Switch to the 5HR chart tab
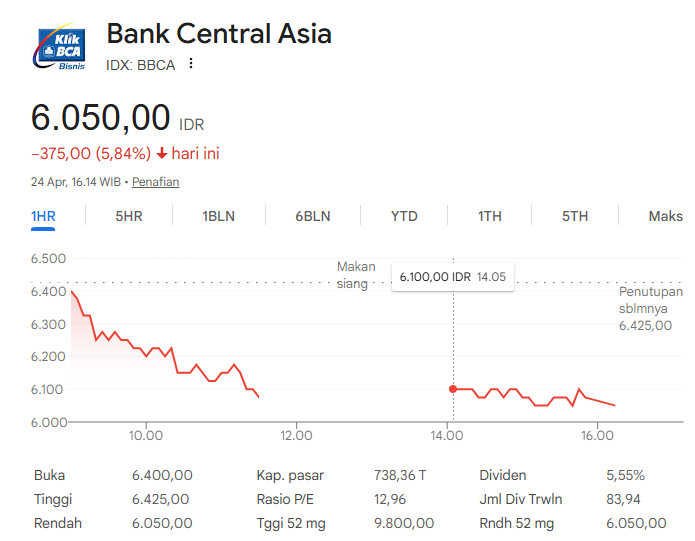The image size is (695, 541). coord(129,216)
